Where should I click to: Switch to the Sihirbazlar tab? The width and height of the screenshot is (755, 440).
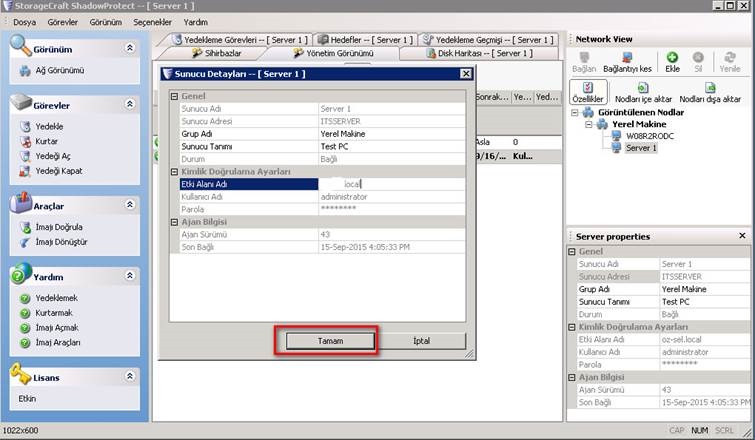(217, 53)
